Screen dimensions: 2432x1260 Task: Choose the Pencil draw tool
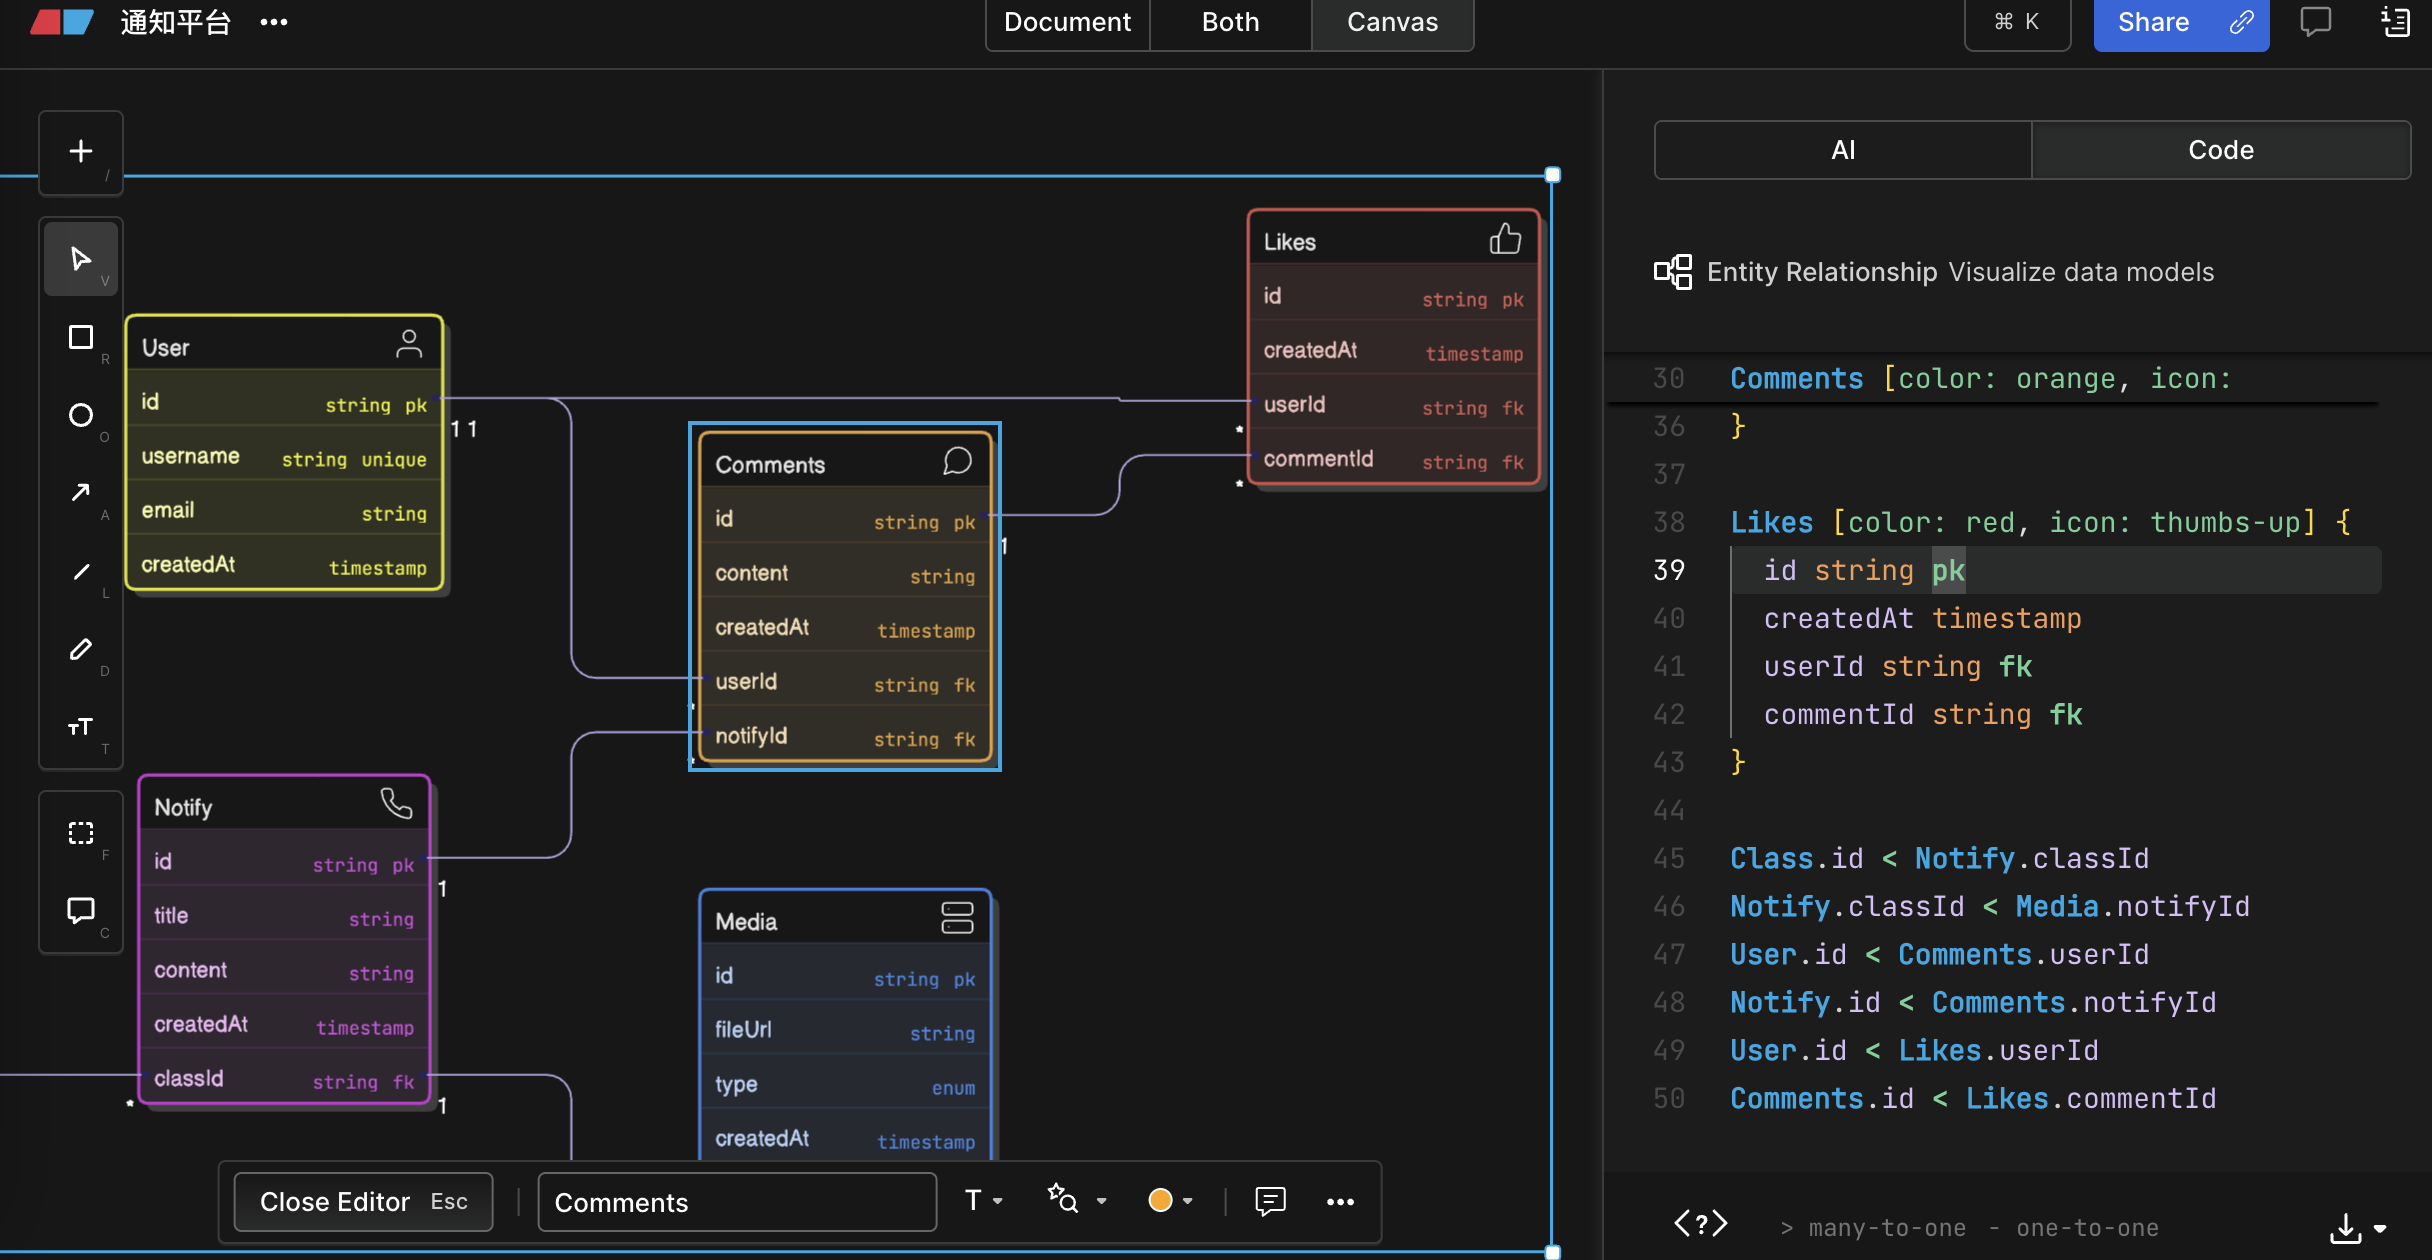click(81, 649)
